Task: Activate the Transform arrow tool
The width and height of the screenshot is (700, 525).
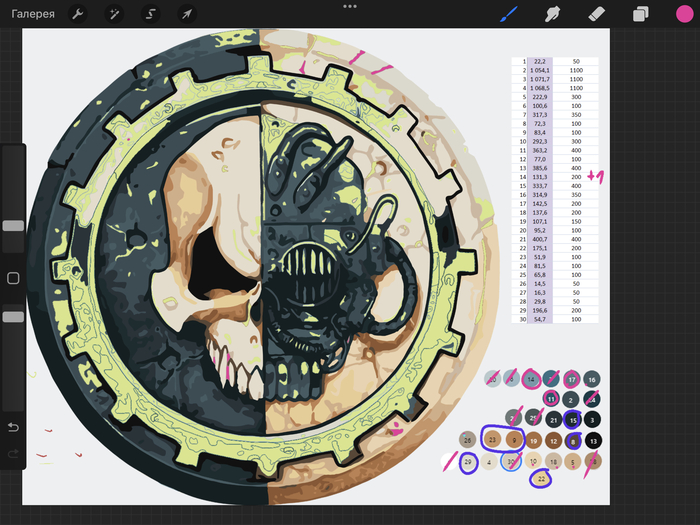Action: pyautogui.click(x=186, y=14)
